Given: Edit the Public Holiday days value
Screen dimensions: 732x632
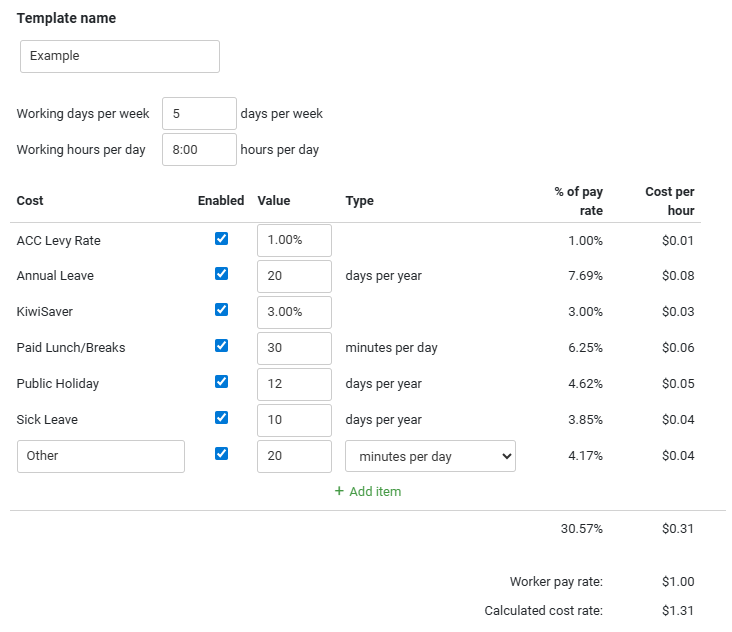Looking at the screenshot, I should pos(294,384).
